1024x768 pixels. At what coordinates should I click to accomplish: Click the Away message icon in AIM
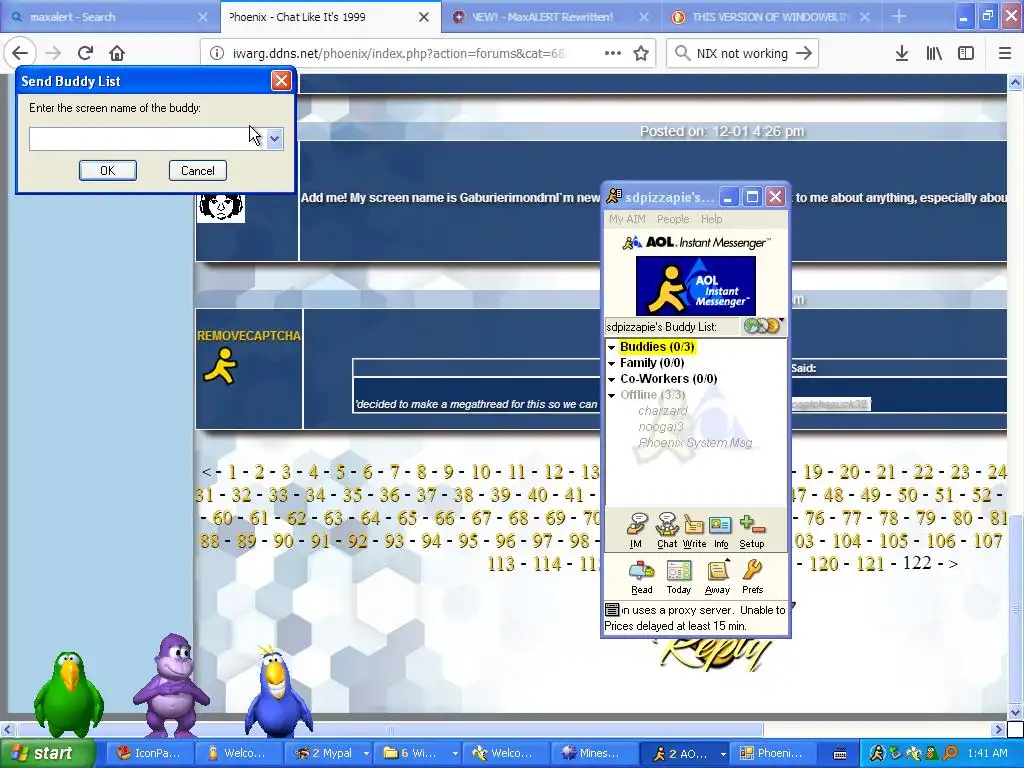pos(717,576)
